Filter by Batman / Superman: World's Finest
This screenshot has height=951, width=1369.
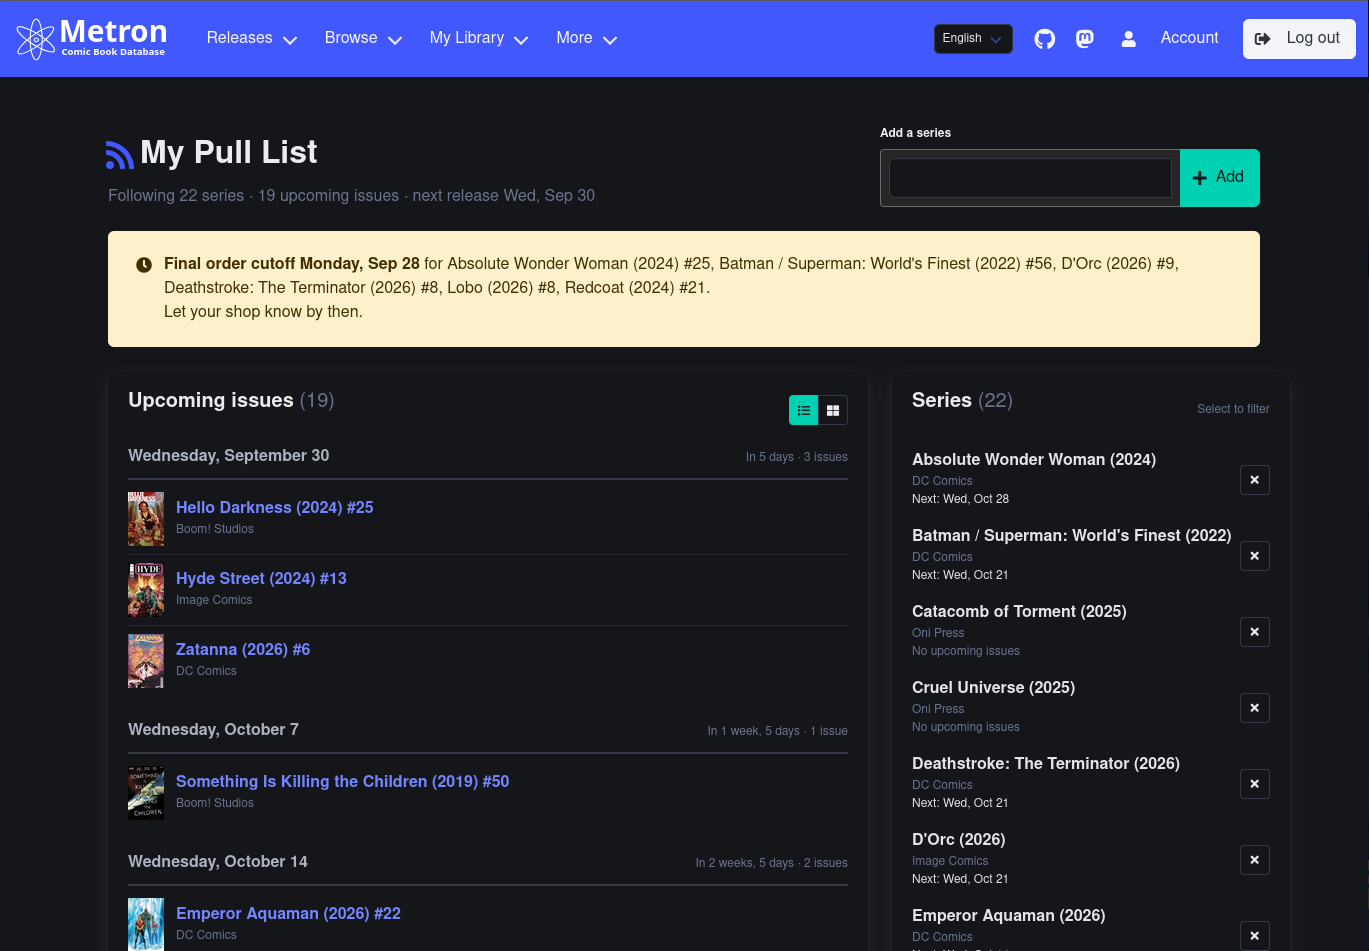1072,535
